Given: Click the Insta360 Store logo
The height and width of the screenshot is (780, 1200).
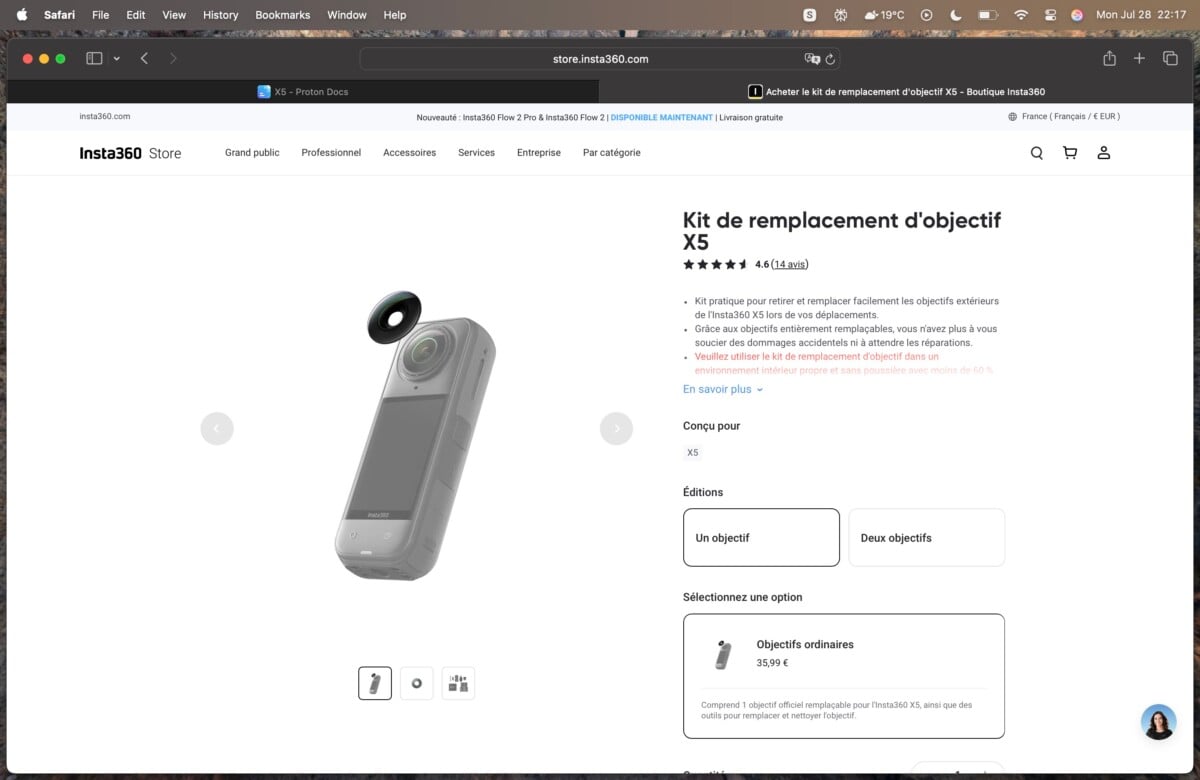Looking at the screenshot, I should click(x=130, y=153).
